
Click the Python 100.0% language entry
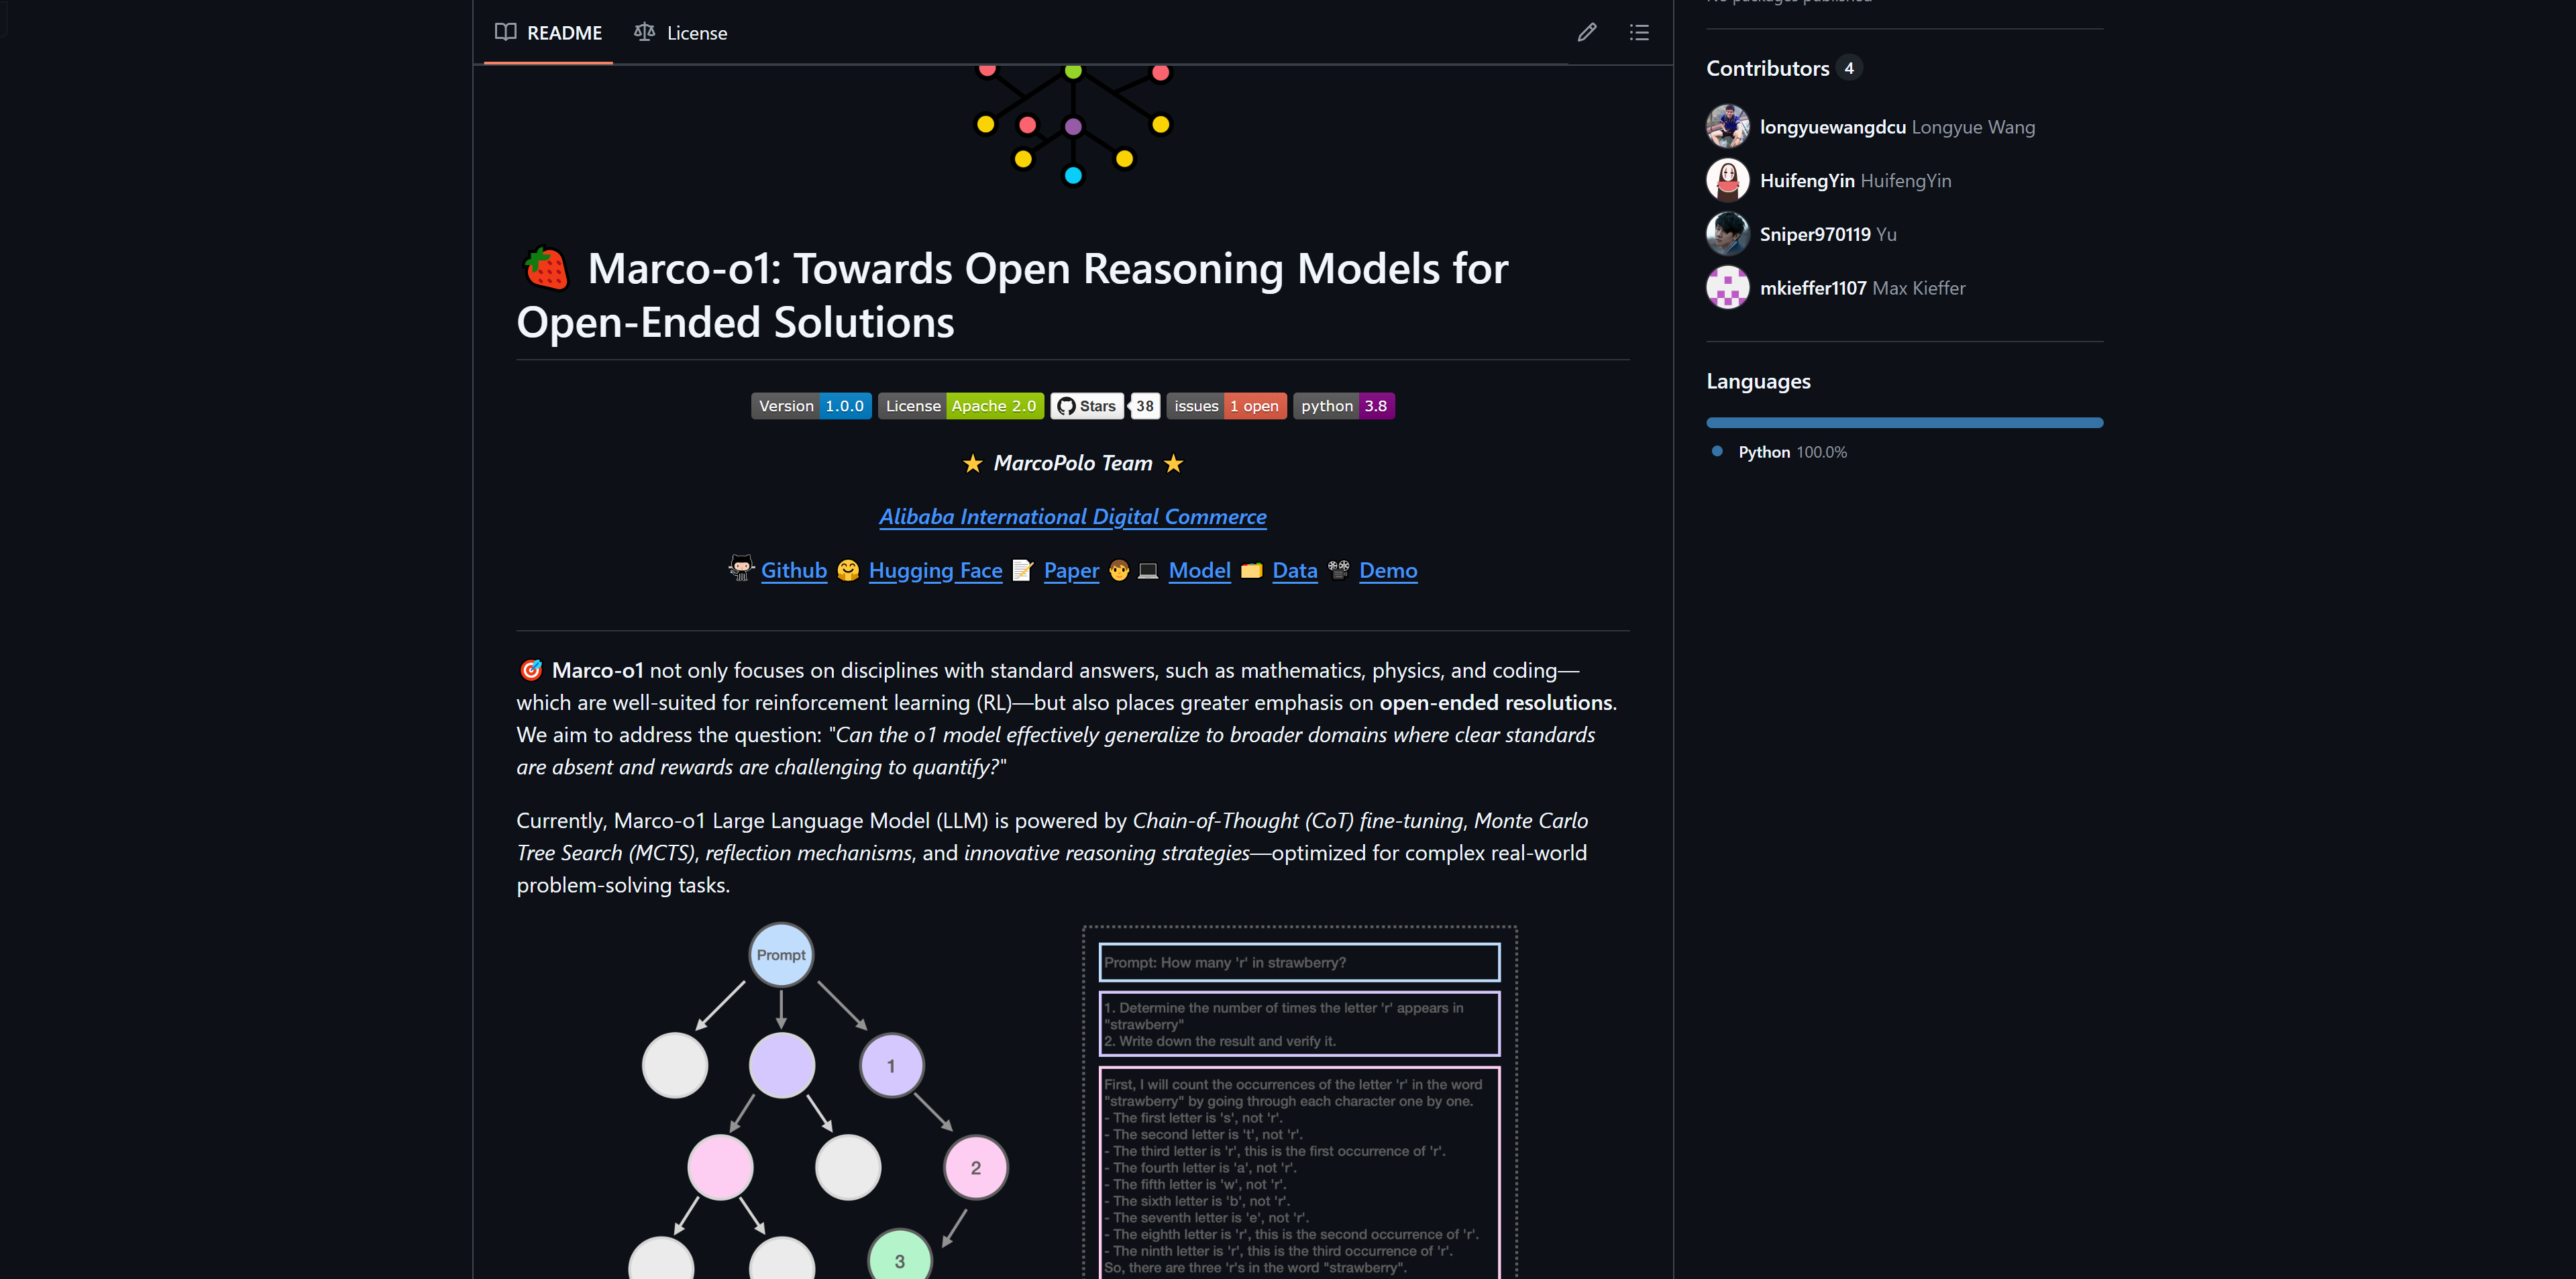[1780, 452]
